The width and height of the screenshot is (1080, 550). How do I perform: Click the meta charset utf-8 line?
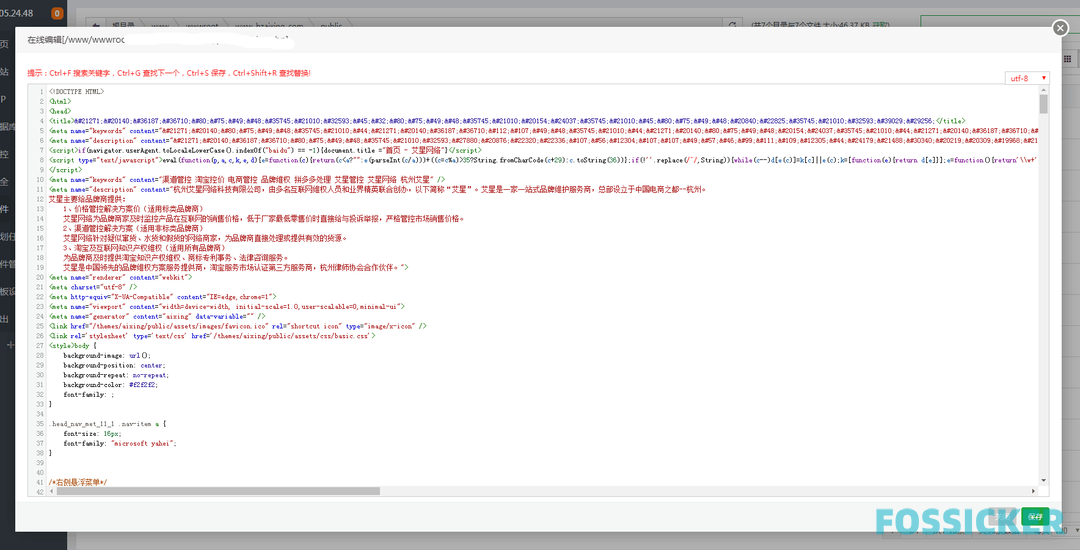[x=93, y=286]
